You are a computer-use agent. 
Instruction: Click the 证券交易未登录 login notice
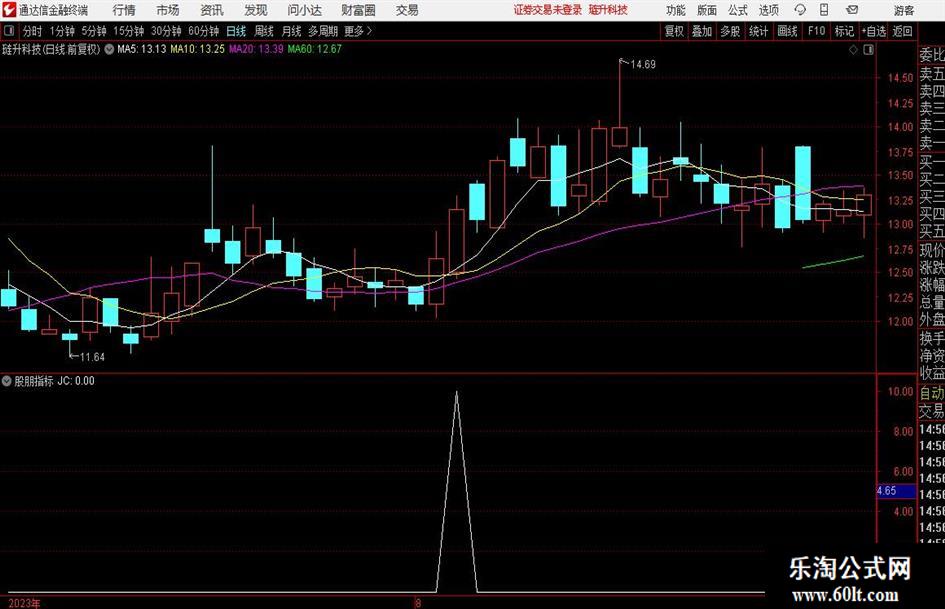click(x=548, y=10)
